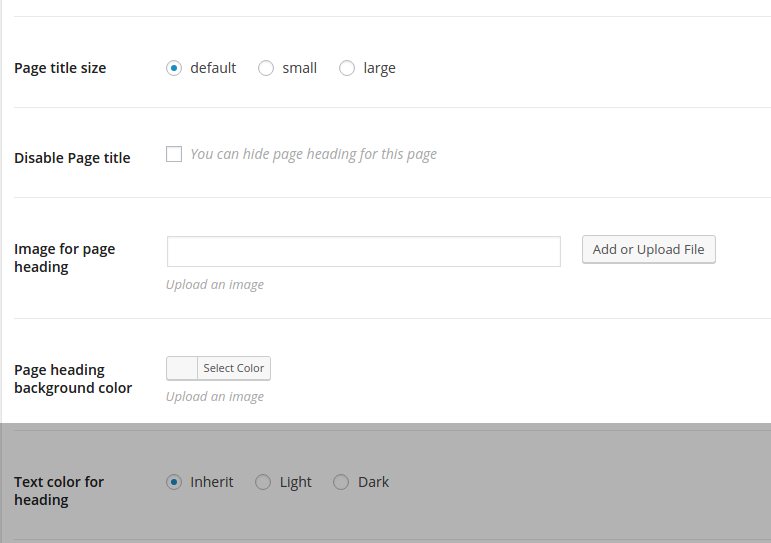Image resolution: width=771 pixels, height=543 pixels.
Task: Click the 'large' option label text
Action: (379, 68)
